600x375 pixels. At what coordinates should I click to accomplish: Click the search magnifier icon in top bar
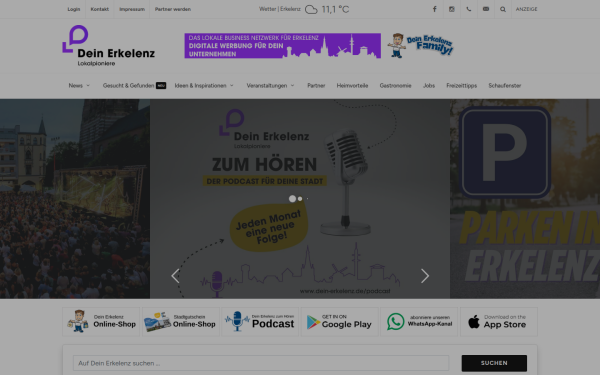pos(503,9)
